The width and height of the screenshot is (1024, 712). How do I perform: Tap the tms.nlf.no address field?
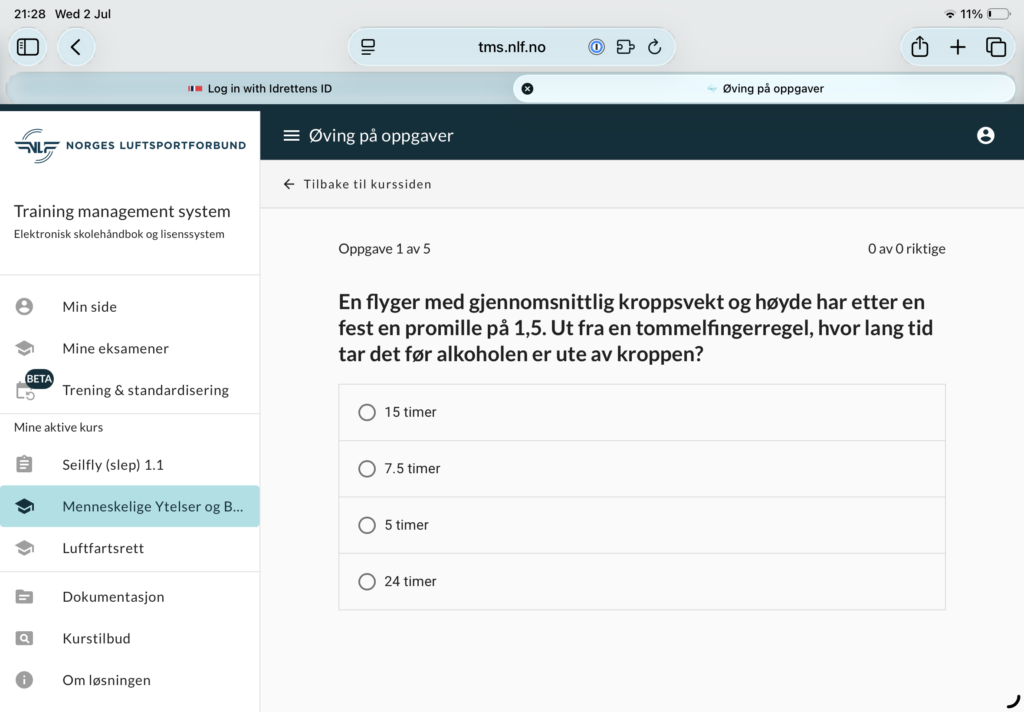511,47
